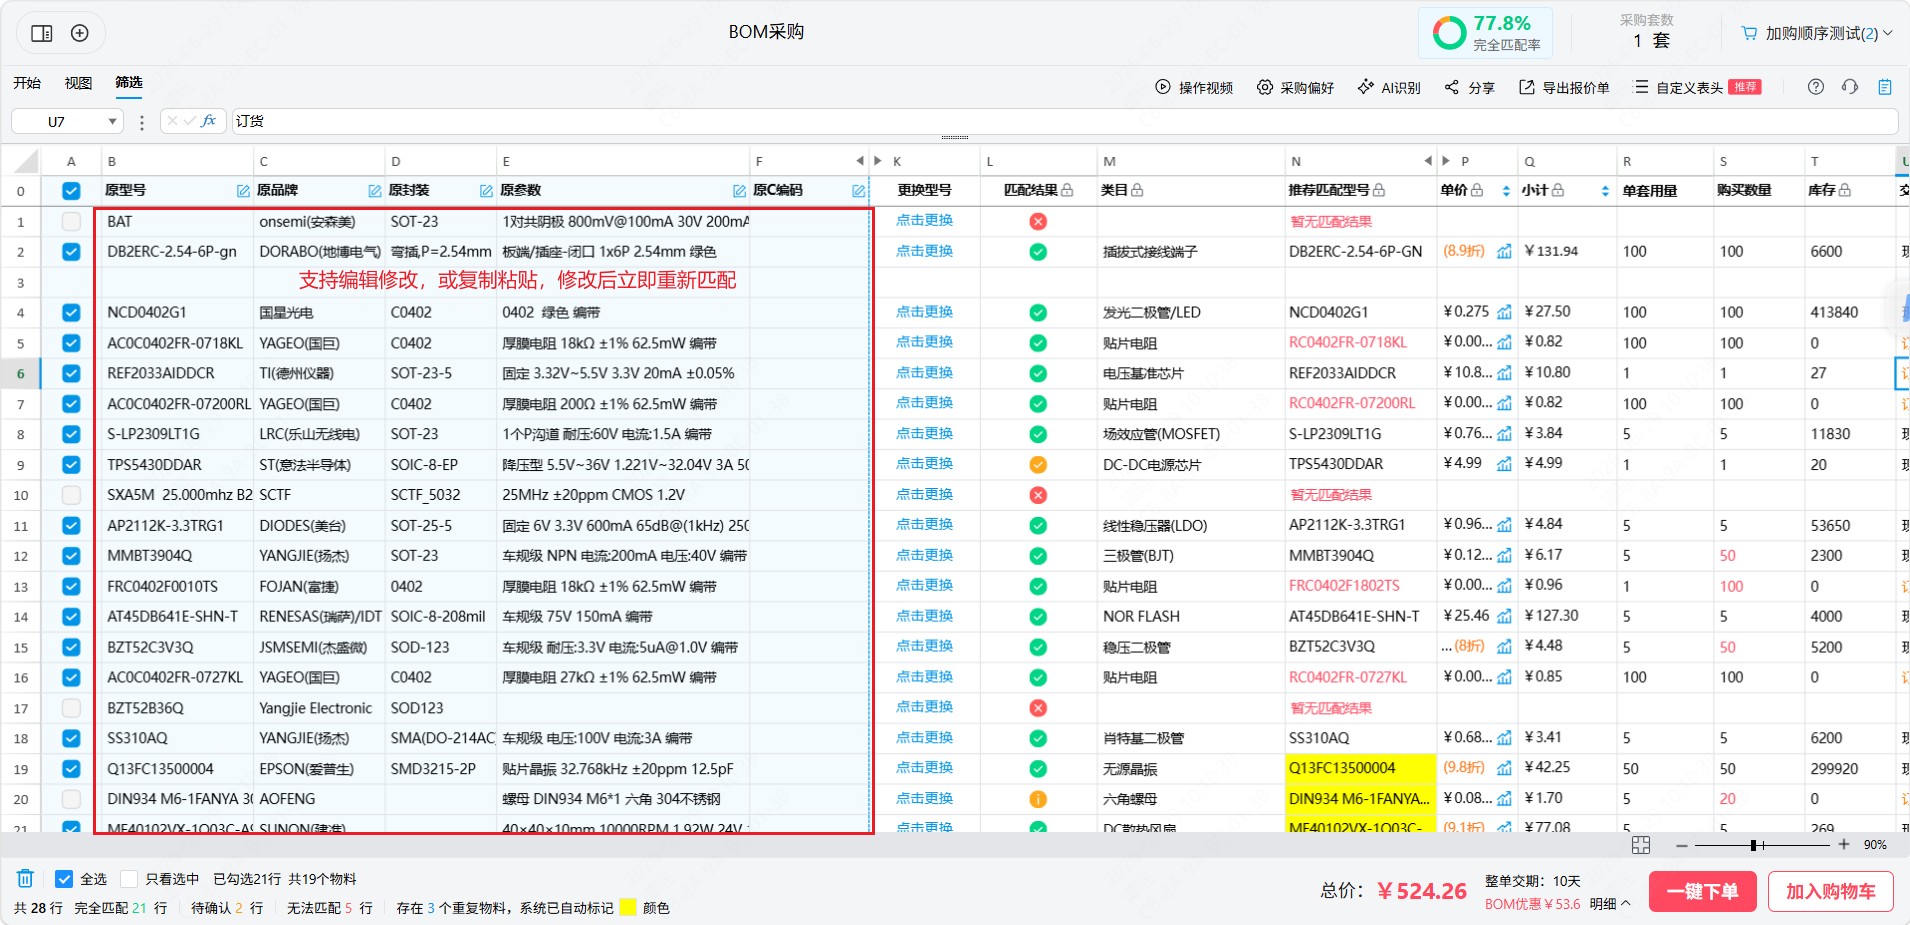The height and width of the screenshot is (925, 1910).
Task: Expand hidden columns with arrow before K
Action: pyautogui.click(x=878, y=161)
